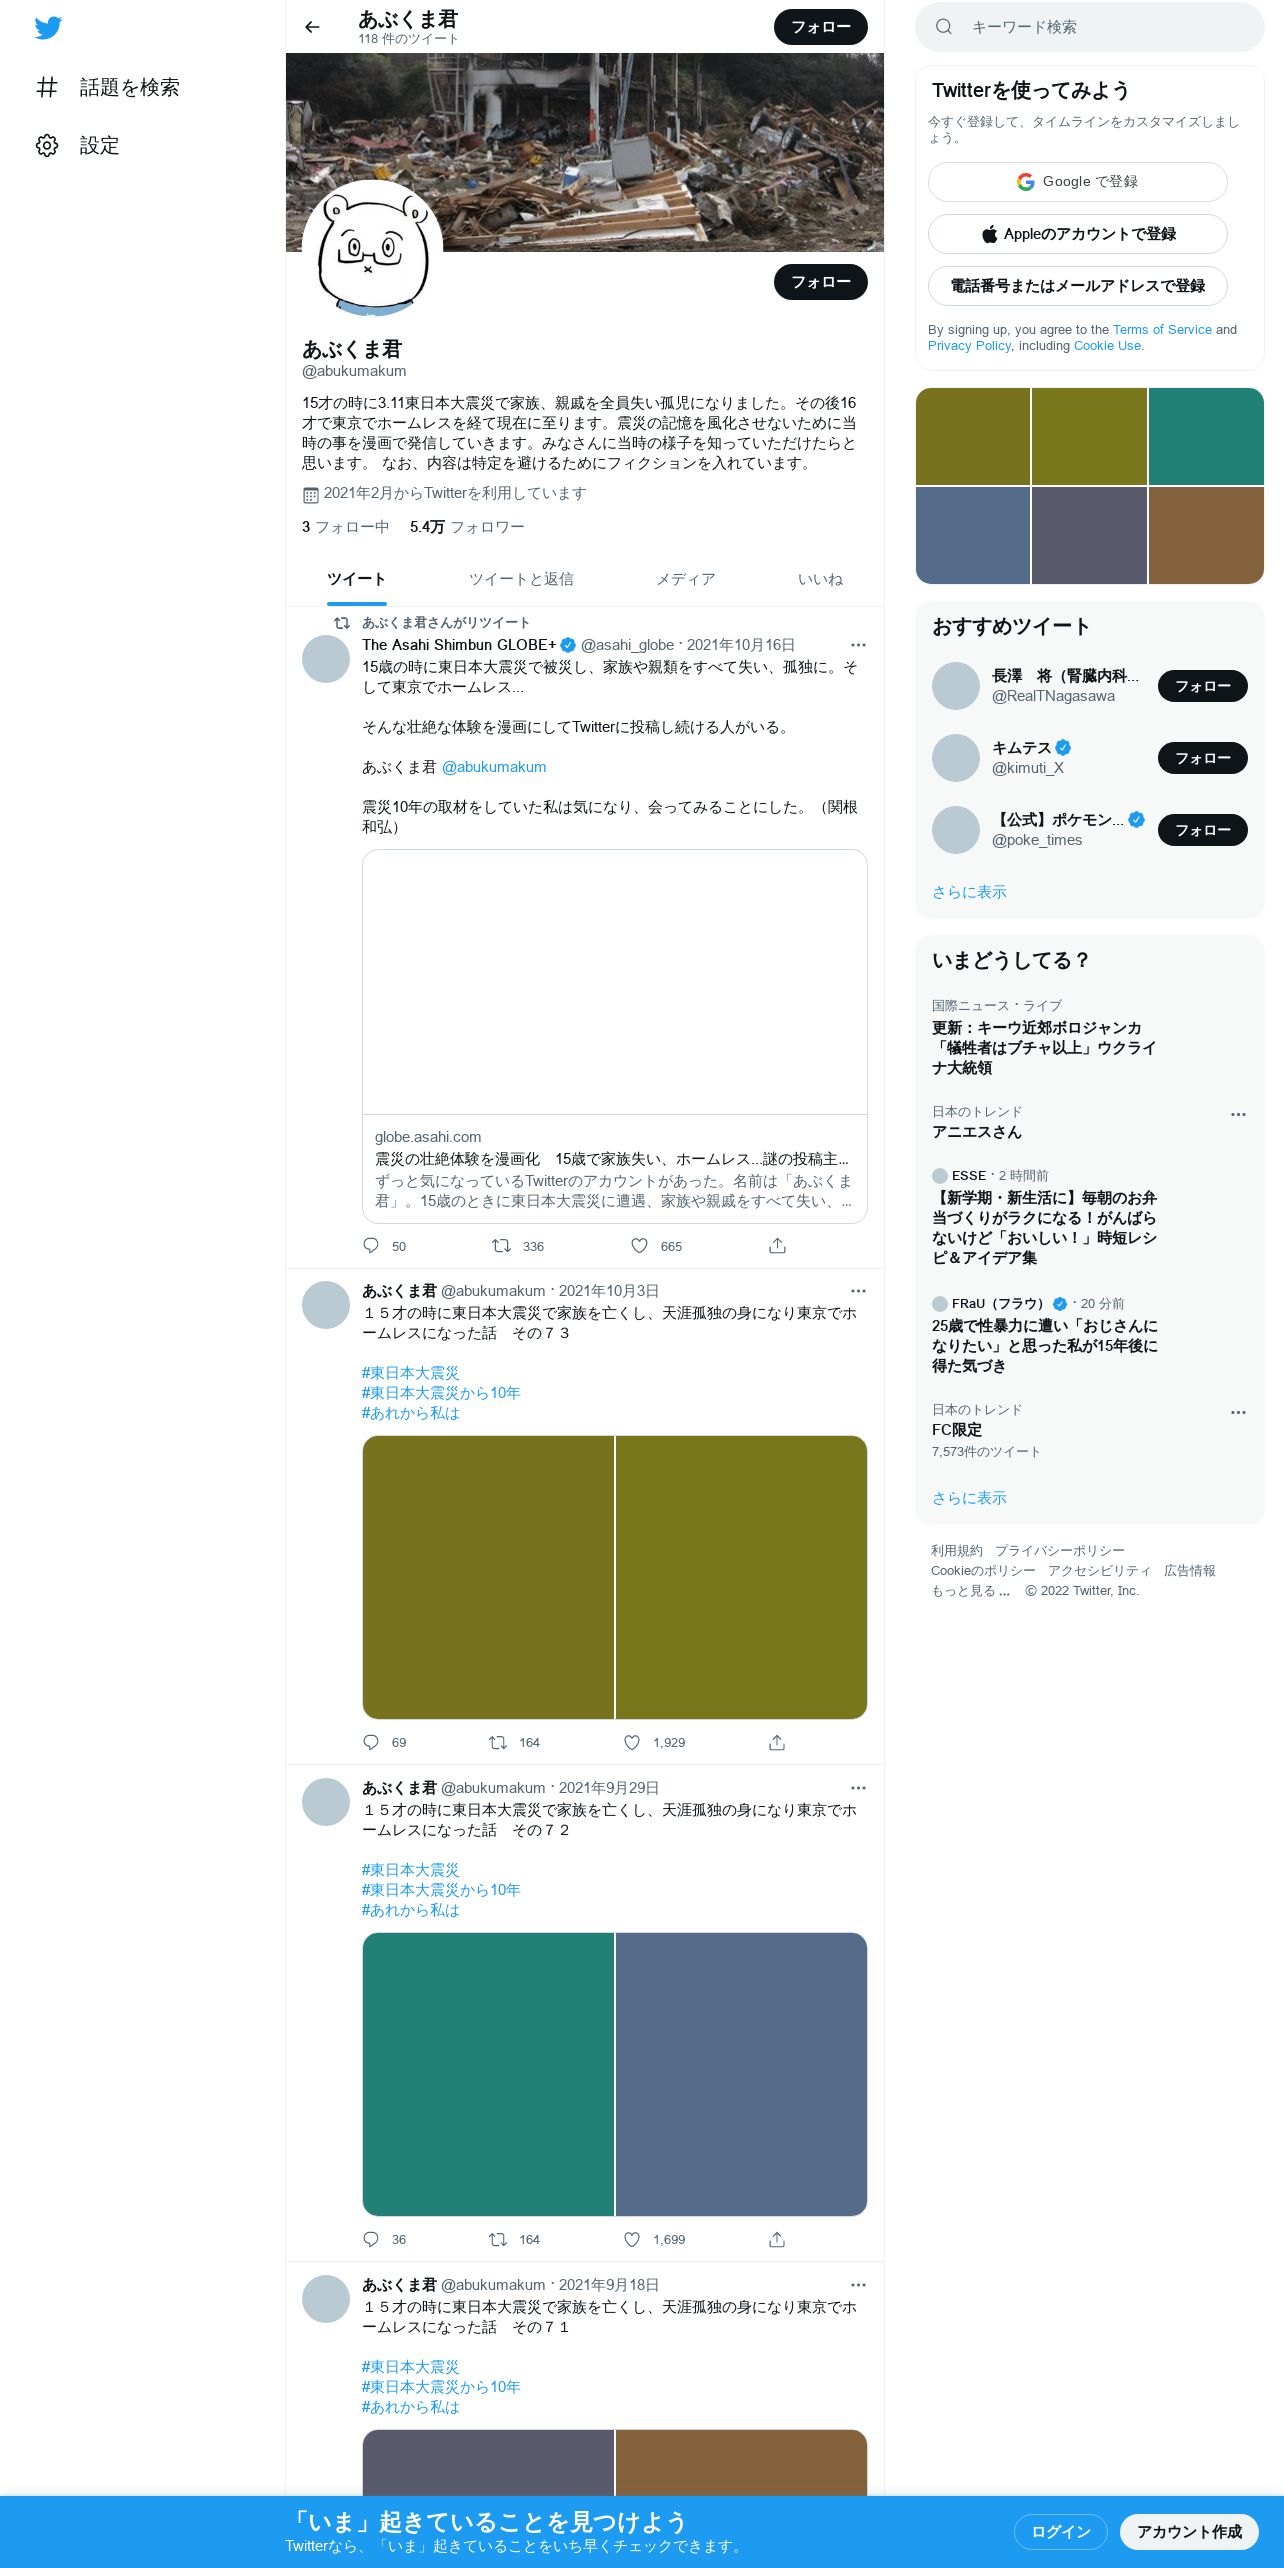This screenshot has width=1284, height=2568.
Task: Open options for FC限定 trend
Action: [1238, 1412]
